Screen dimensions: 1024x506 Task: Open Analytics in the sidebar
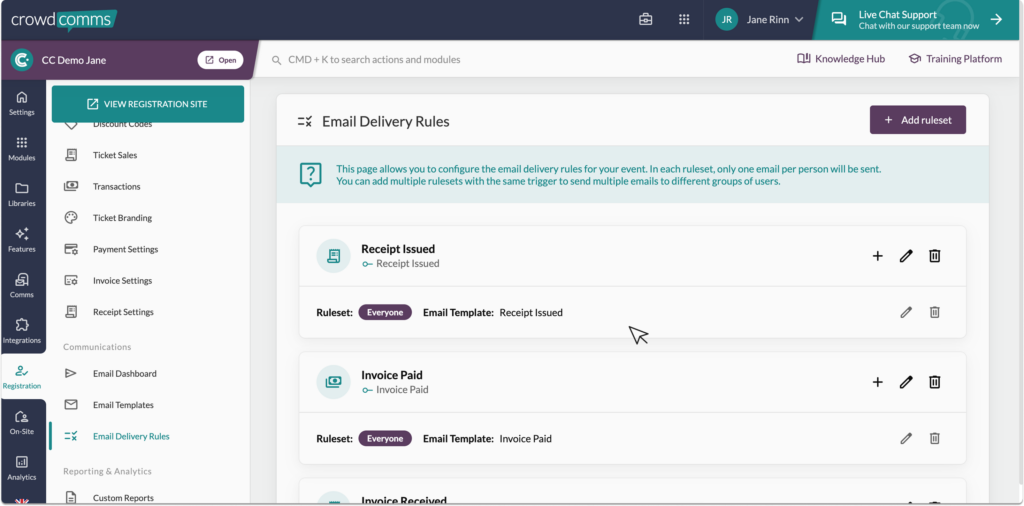tap(22, 468)
